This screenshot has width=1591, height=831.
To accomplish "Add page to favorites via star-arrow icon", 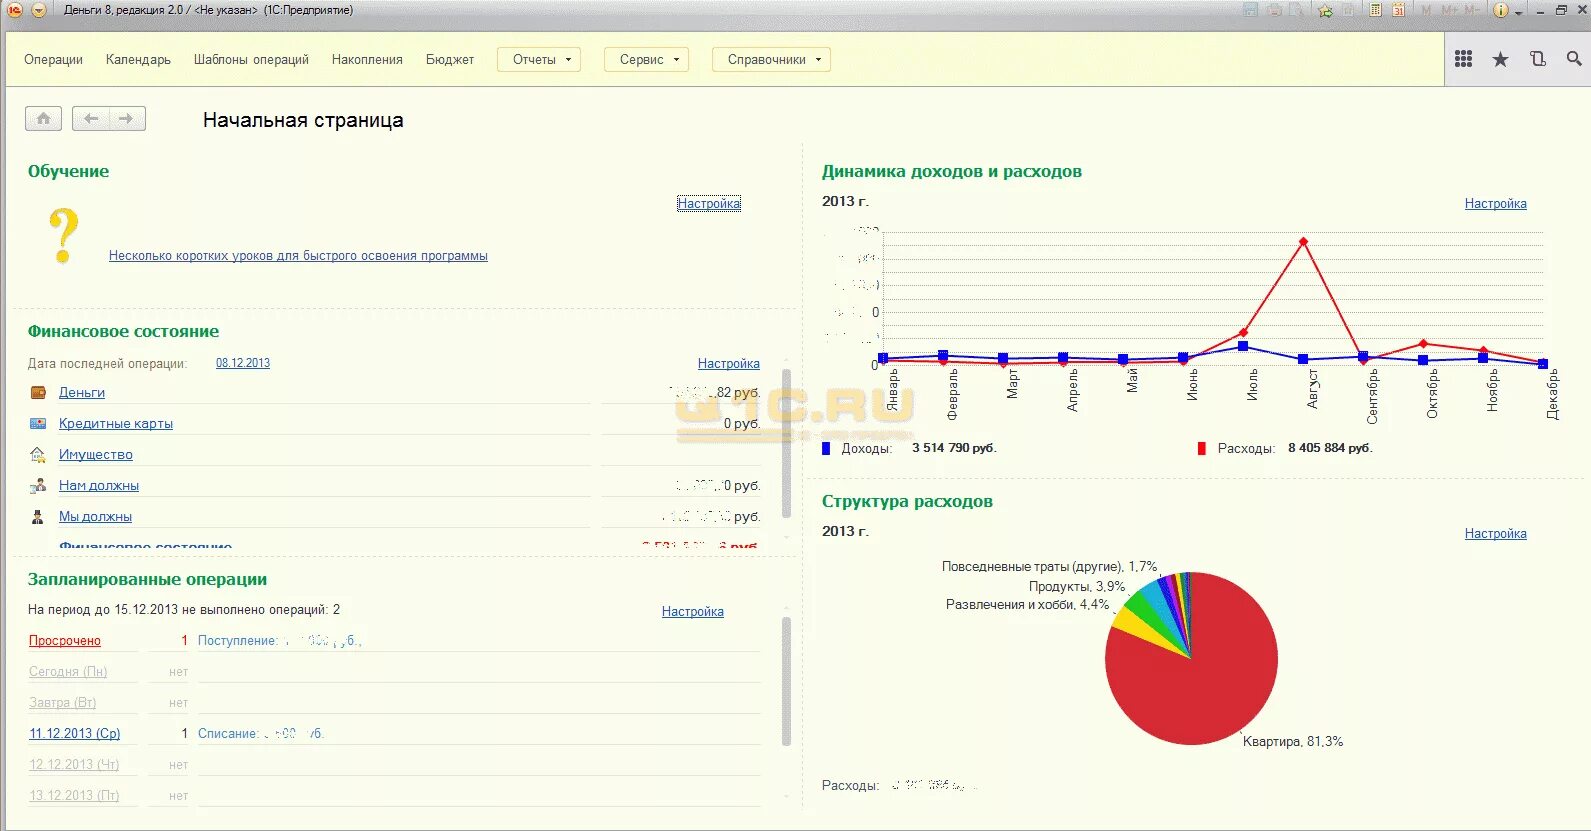I will coord(1325,10).
